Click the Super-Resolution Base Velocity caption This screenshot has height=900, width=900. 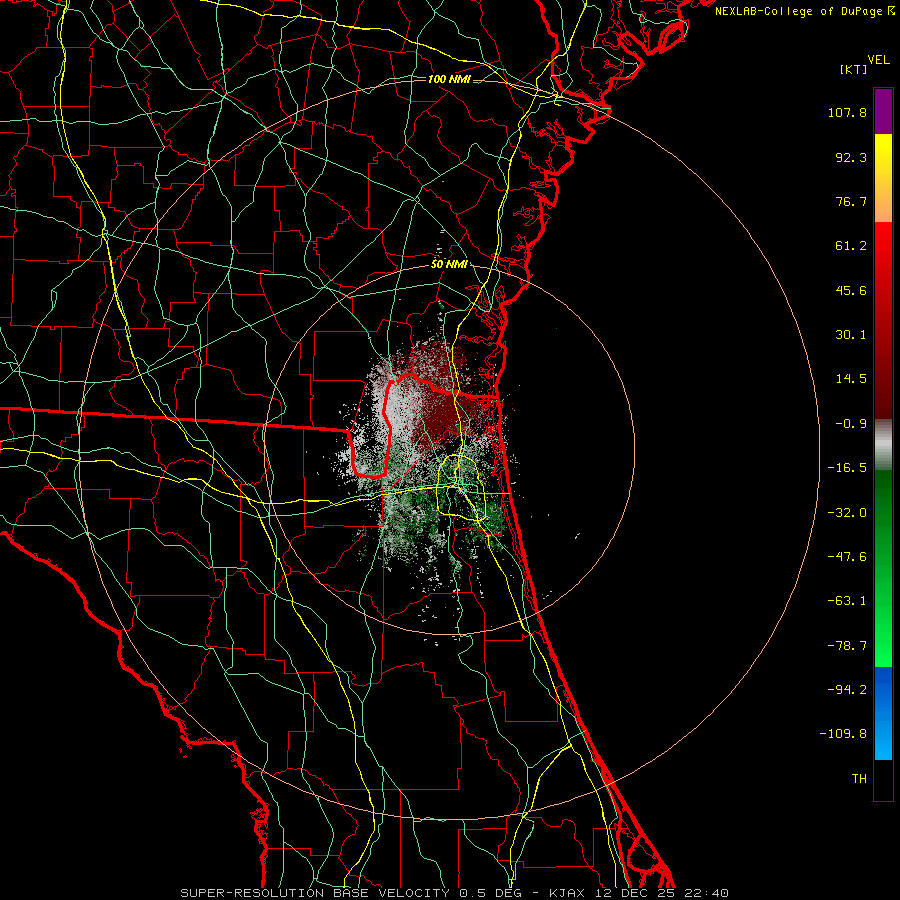tap(454, 893)
